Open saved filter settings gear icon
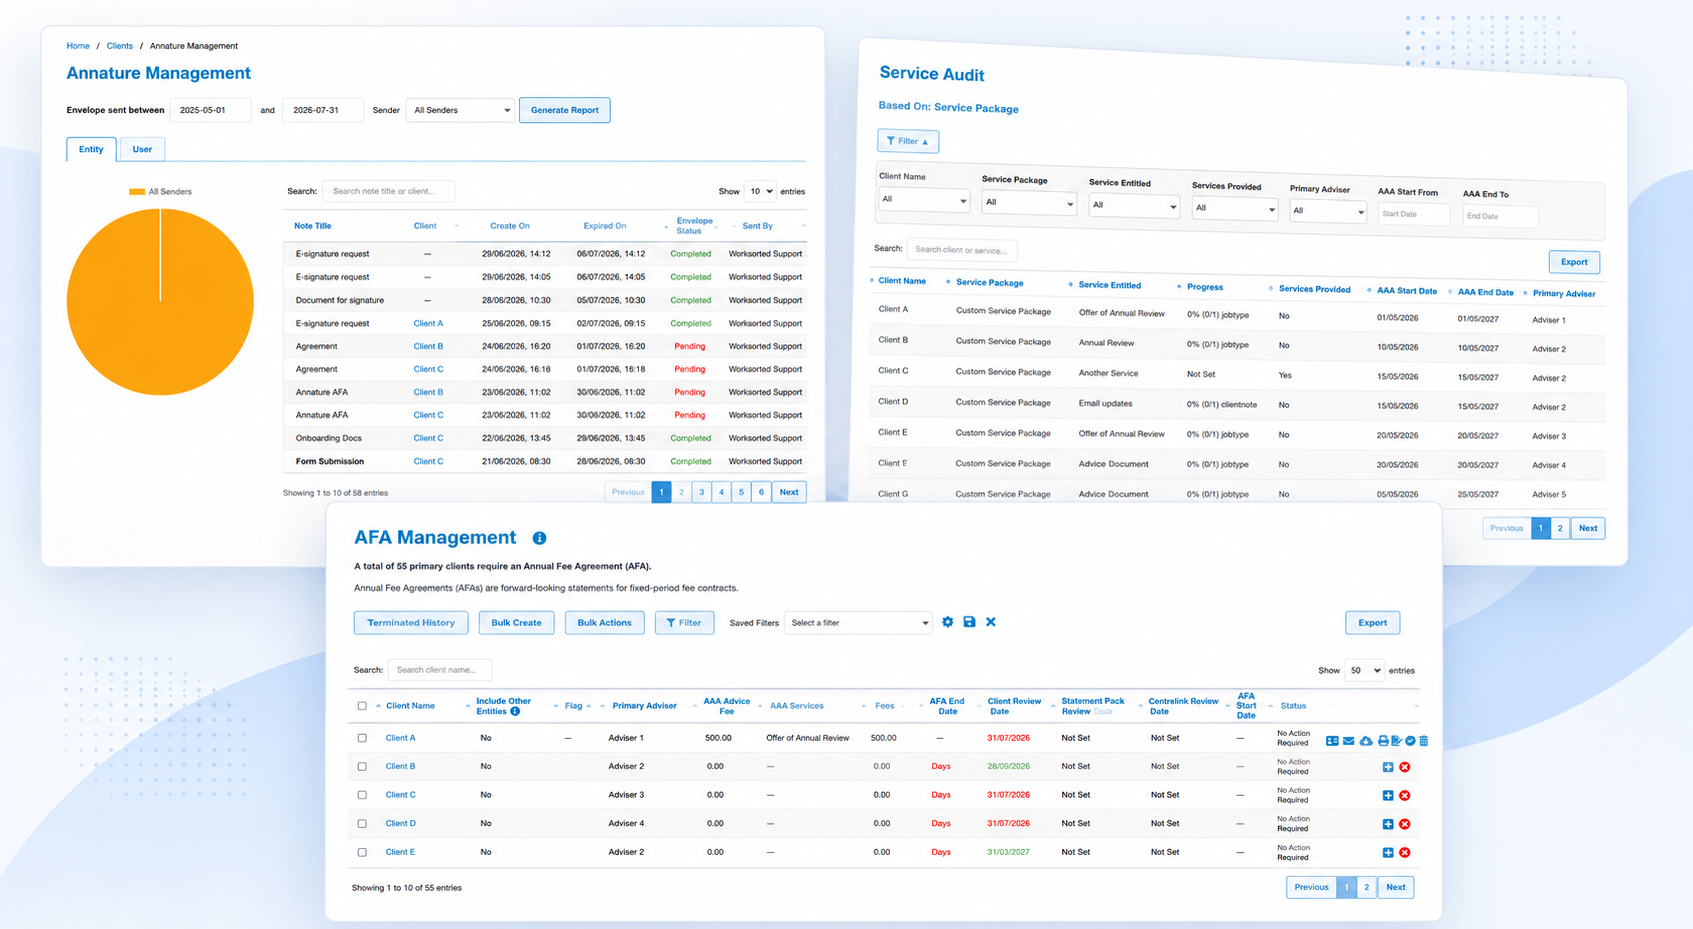The image size is (1693, 929). 948,622
